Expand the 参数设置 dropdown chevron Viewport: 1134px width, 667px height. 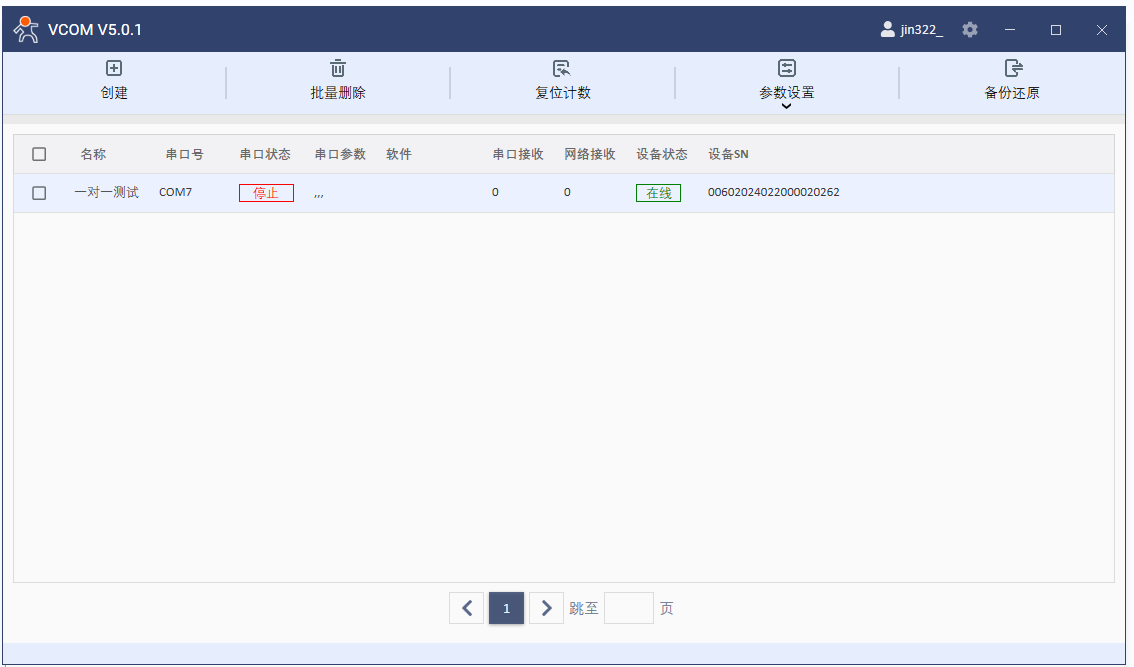click(787, 106)
